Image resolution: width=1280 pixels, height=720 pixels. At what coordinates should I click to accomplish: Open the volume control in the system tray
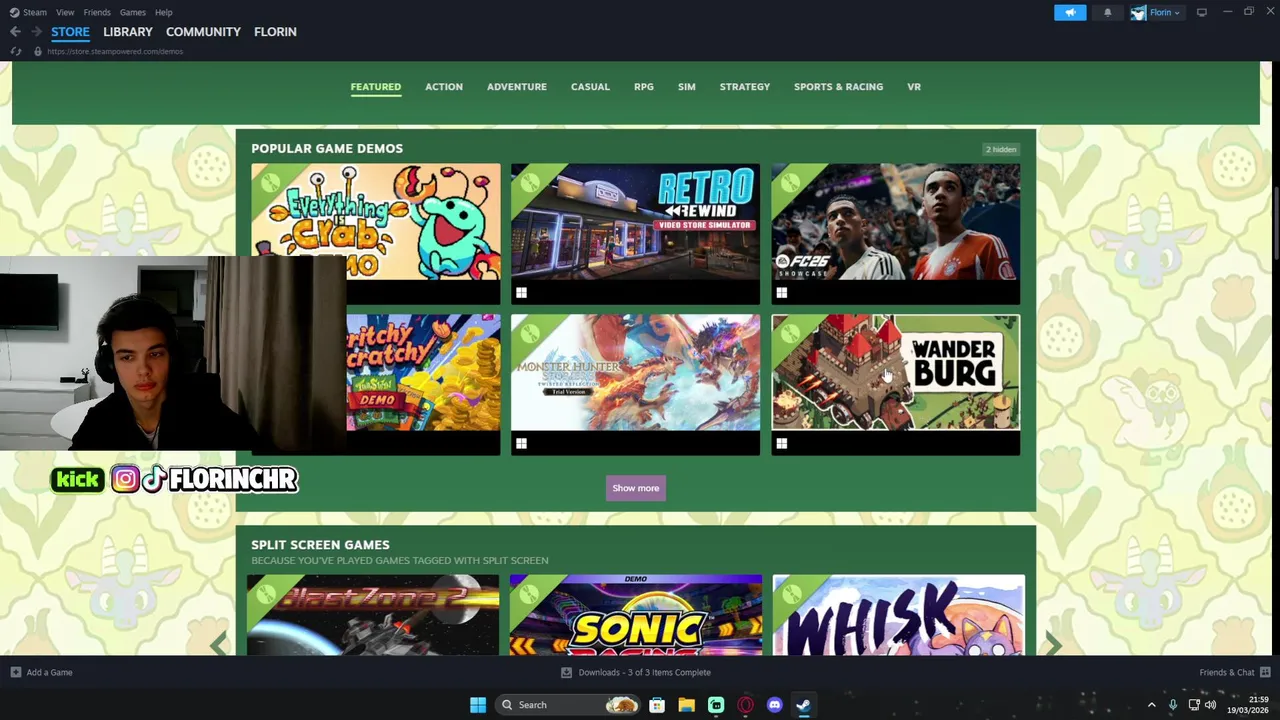(x=1211, y=705)
